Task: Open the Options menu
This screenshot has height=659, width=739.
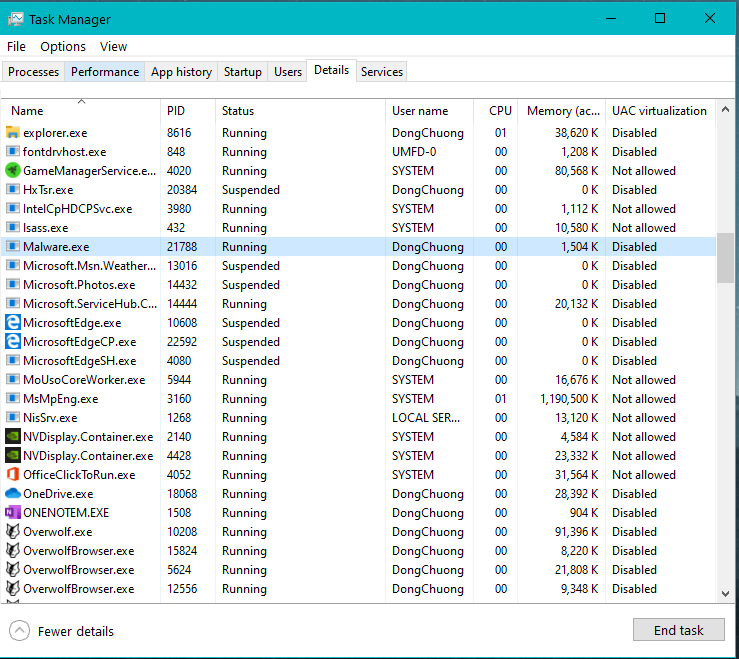Action: 63,47
